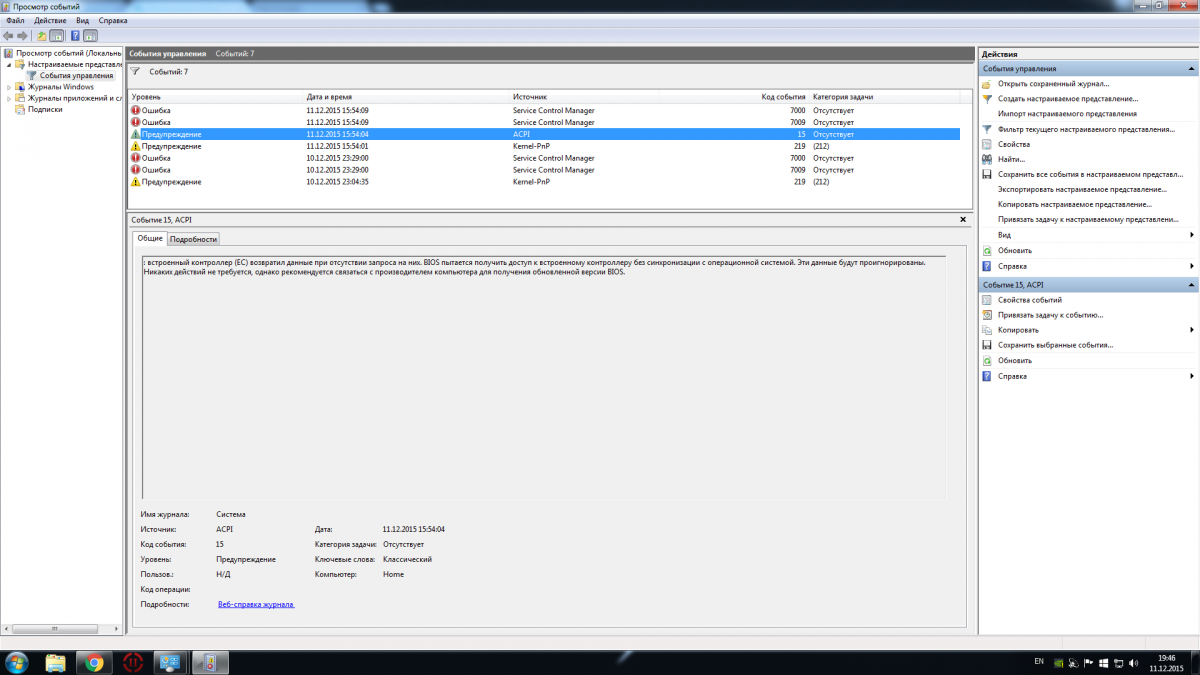This screenshot has width=1200, height=675.
Task: Open Windows Start button
Action: [x=17, y=662]
